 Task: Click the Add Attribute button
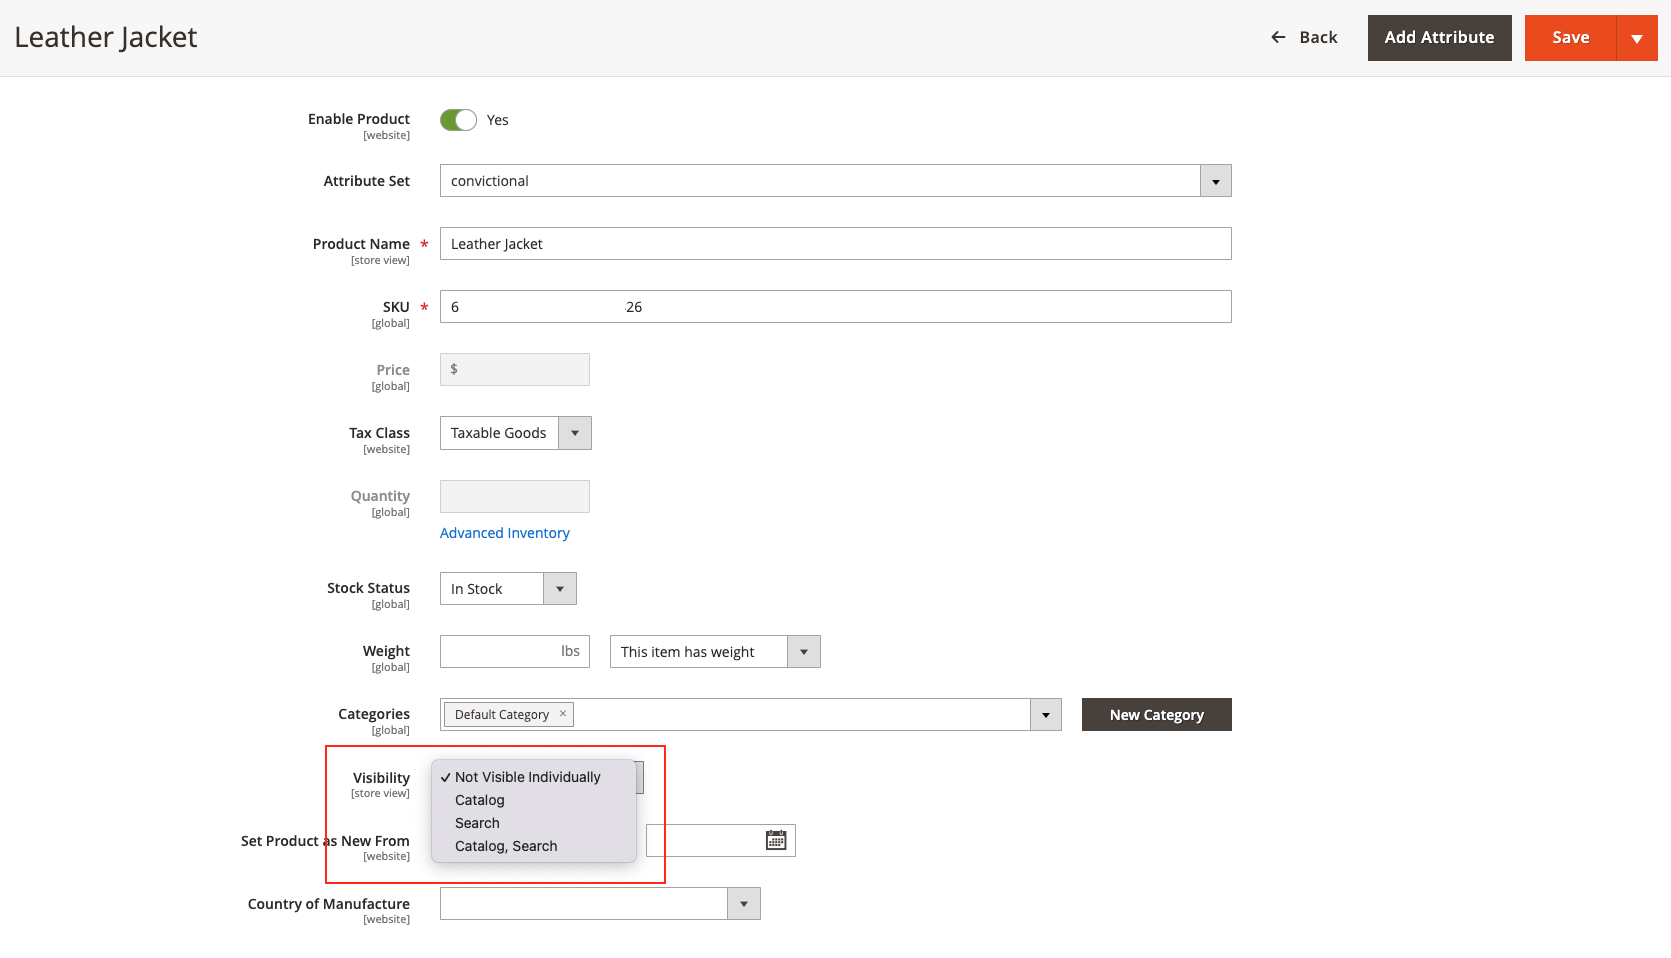(x=1439, y=38)
